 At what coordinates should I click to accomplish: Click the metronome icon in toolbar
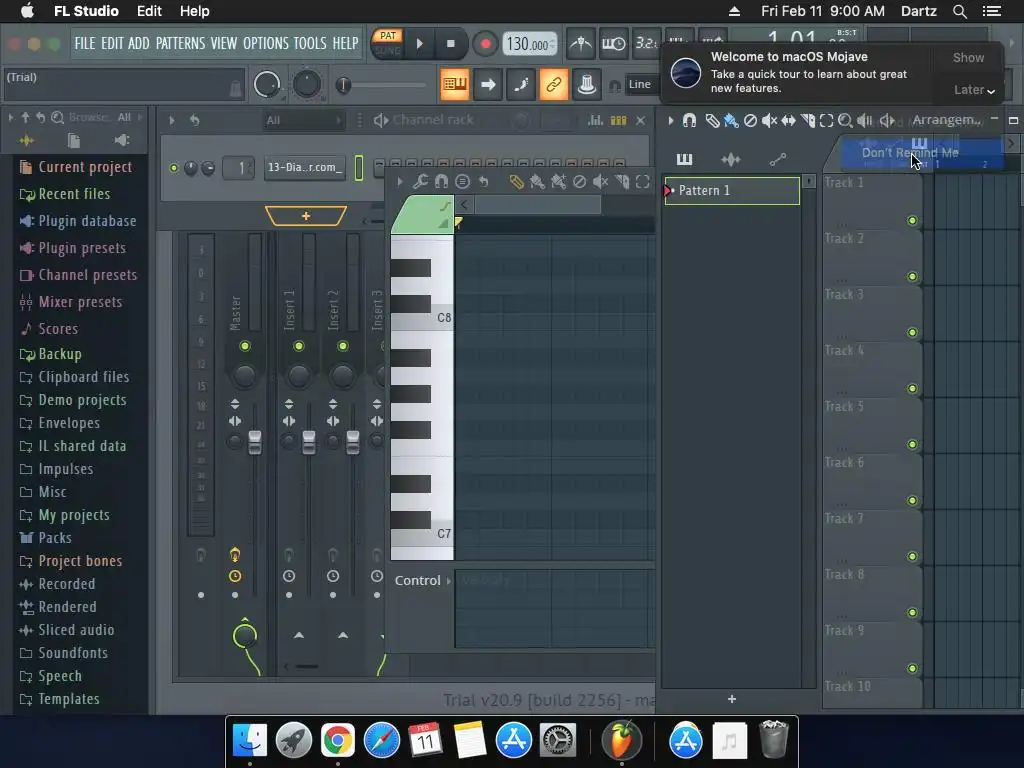point(580,44)
